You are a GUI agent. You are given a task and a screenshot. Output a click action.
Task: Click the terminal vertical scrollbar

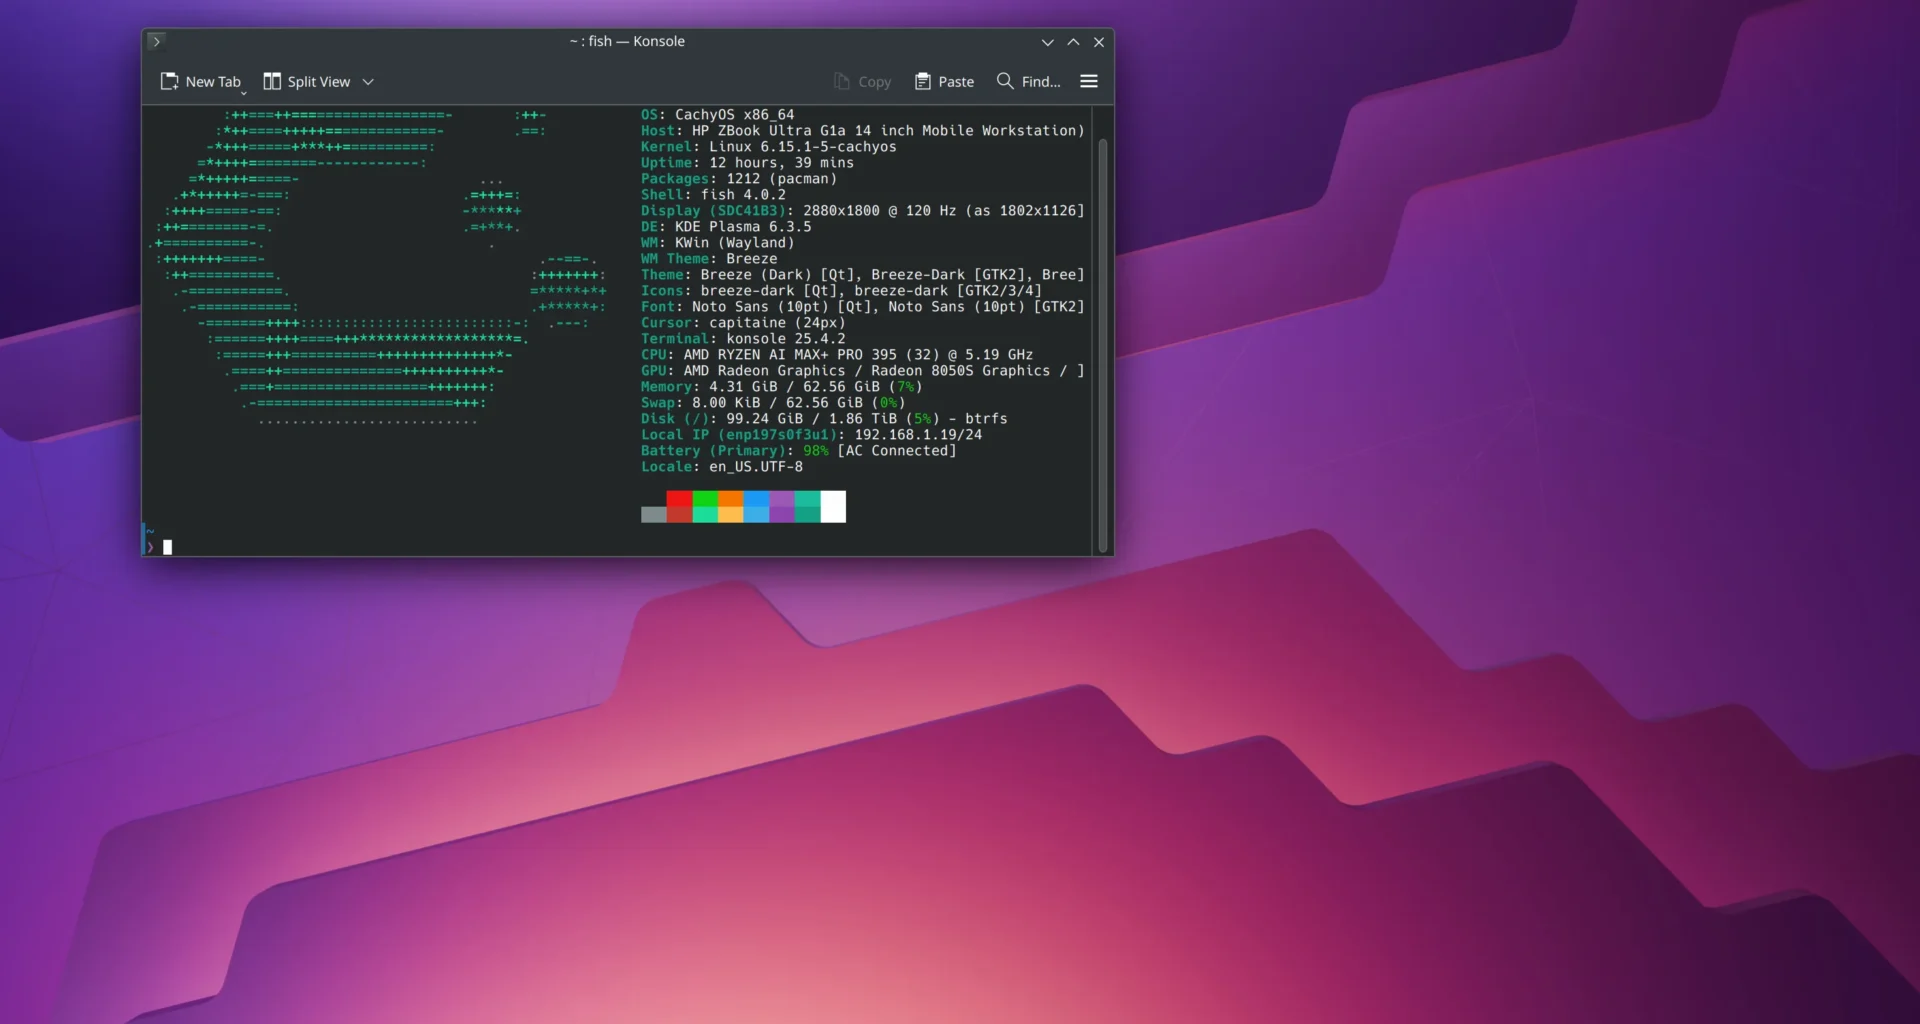click(x=1103, y=340)
